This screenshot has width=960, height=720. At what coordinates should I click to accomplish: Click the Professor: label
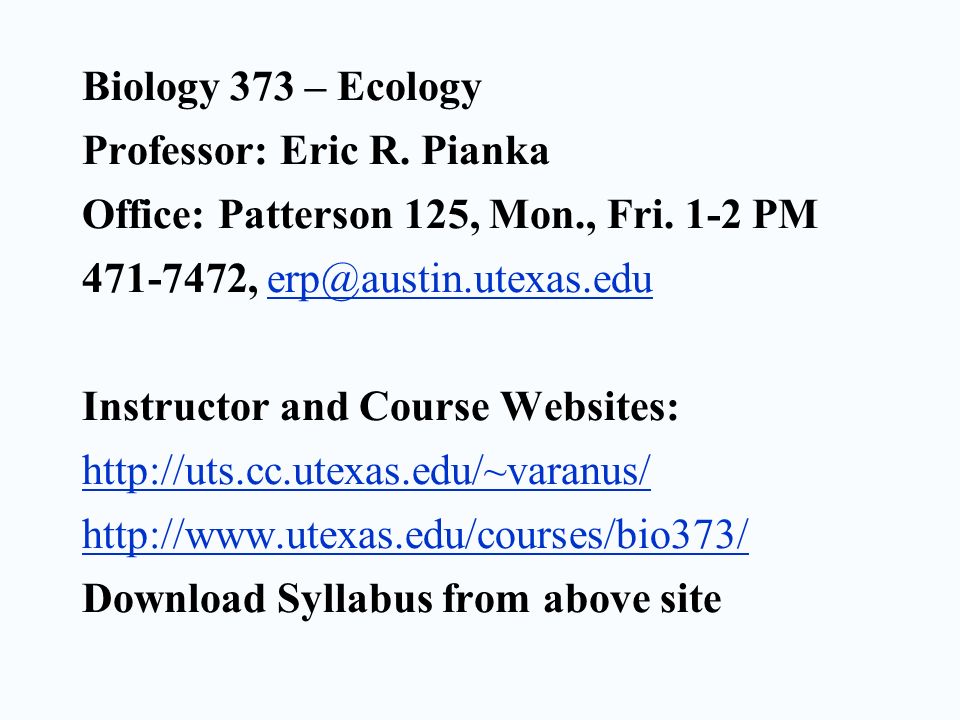pyautogui.click(x=174, y=151)
